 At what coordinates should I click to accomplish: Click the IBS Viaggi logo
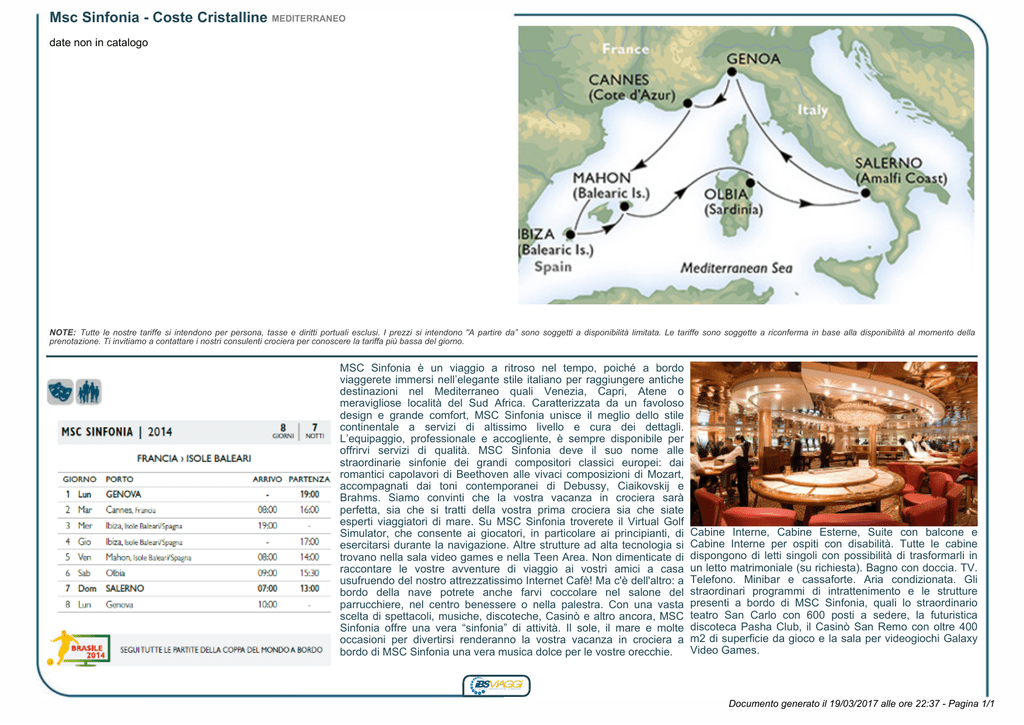496,685
